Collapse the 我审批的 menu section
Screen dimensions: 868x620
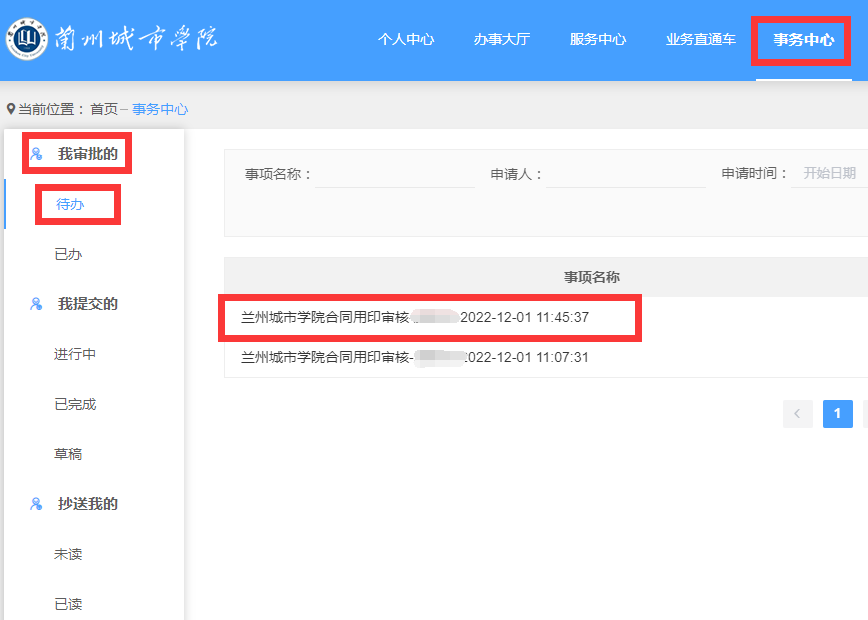[87, 154]
